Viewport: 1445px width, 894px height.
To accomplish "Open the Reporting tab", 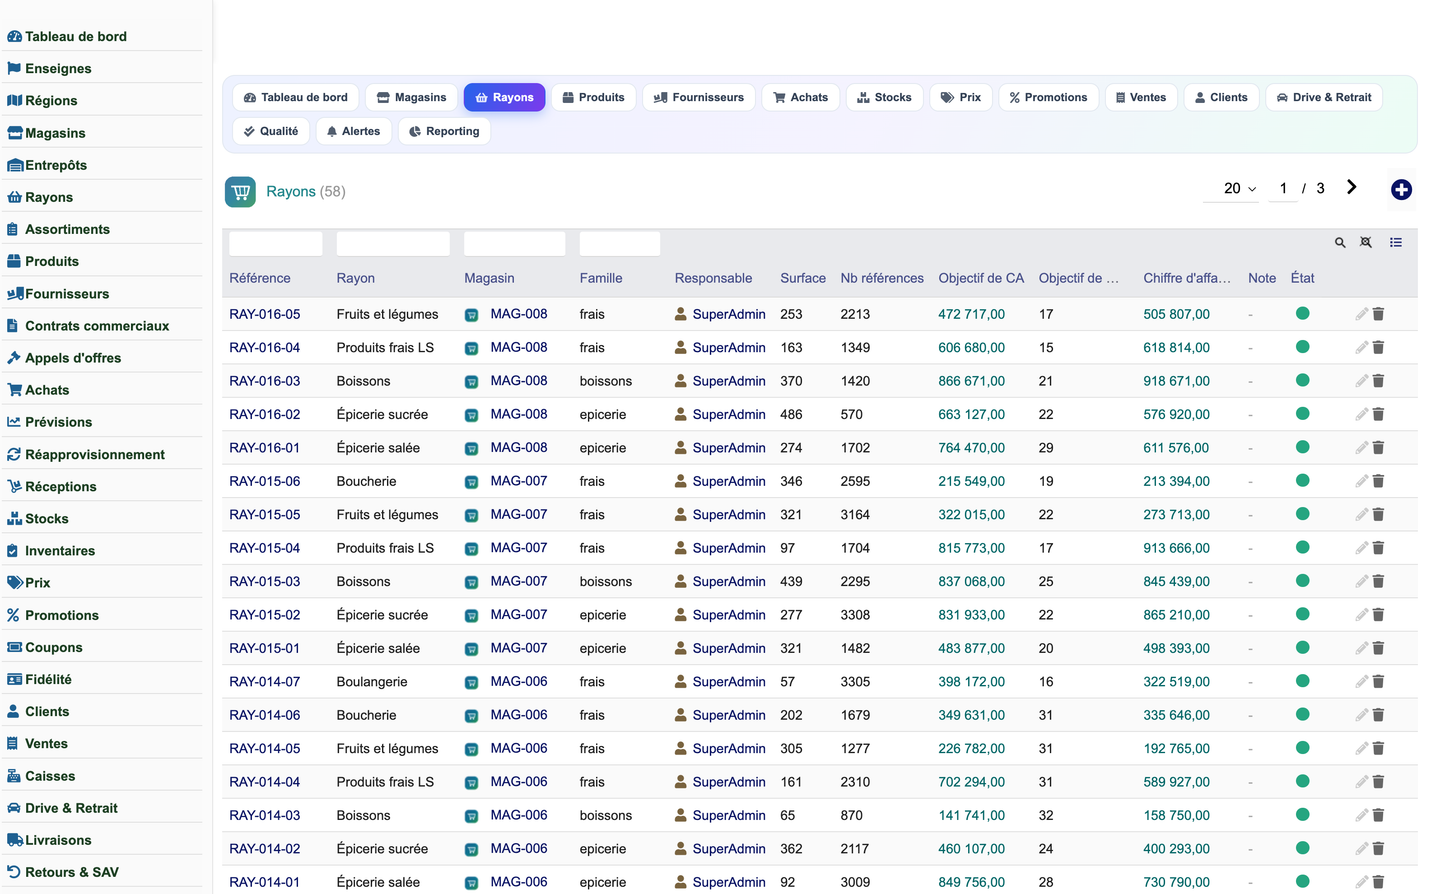I will click(x=444, y=131).
